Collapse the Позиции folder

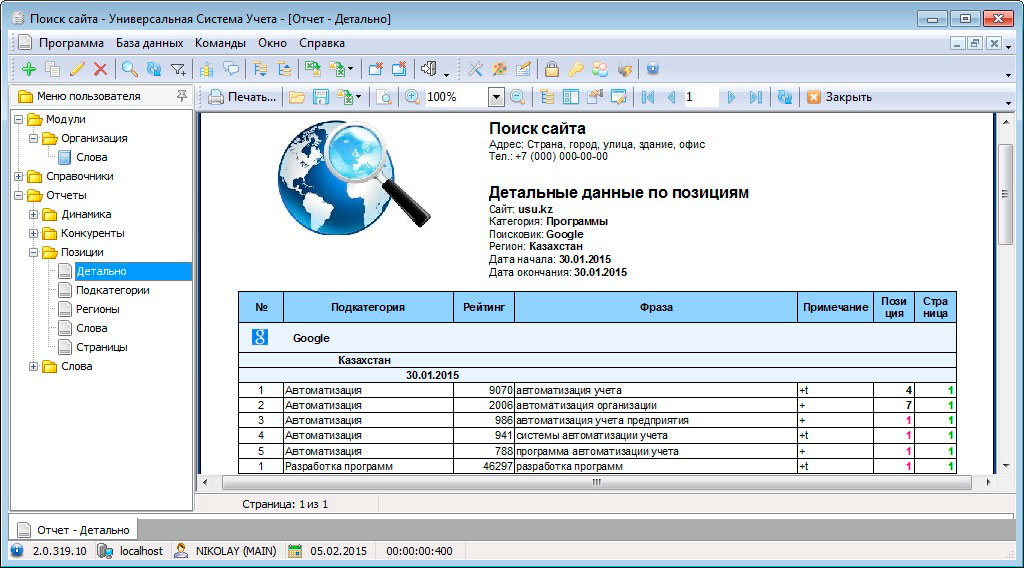pos(33,252)
